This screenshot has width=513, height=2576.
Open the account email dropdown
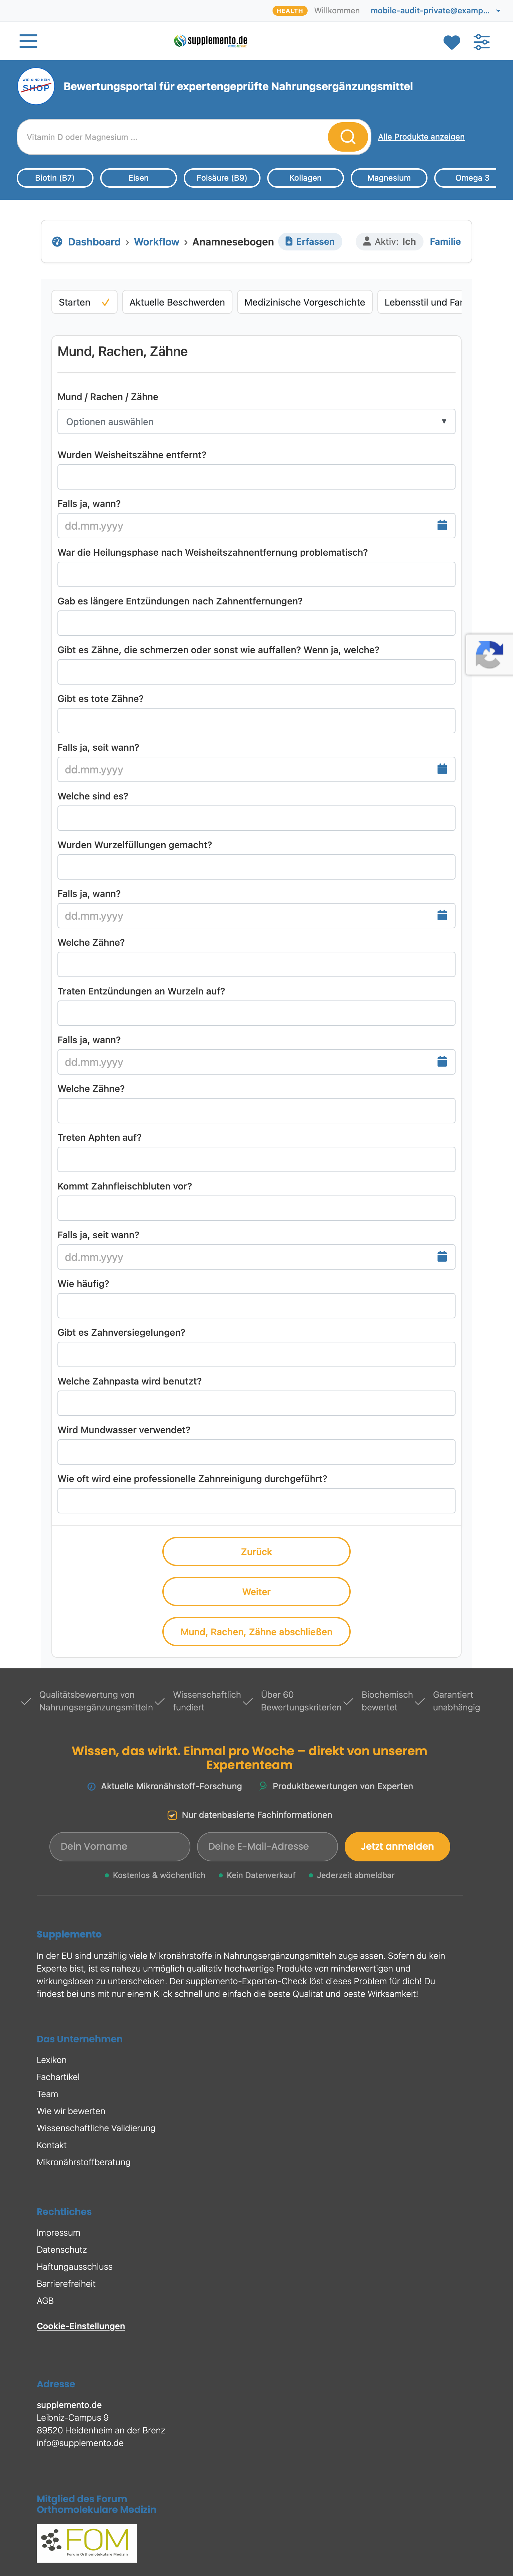click(435, 11)
